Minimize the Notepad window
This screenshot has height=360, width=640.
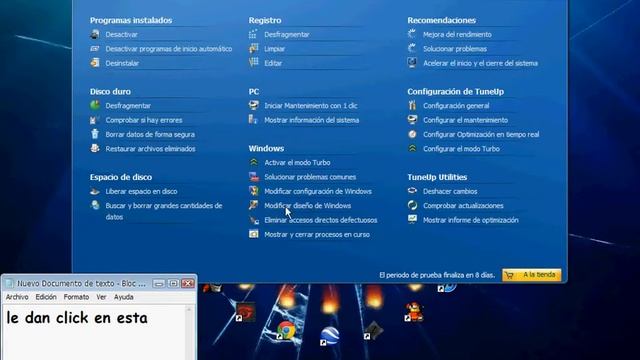click(x=159, y=283)
